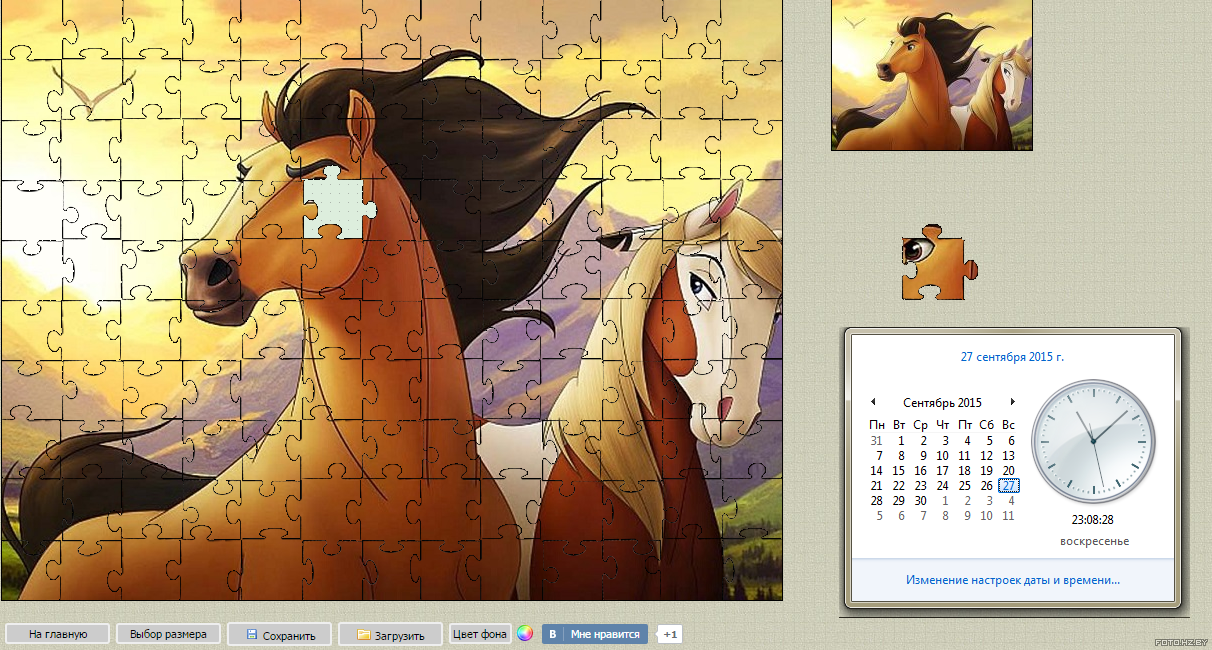Select date 15 in the calendar
Screen dimensions: 1212x650
pyautogui.click(x=899, y=471)
